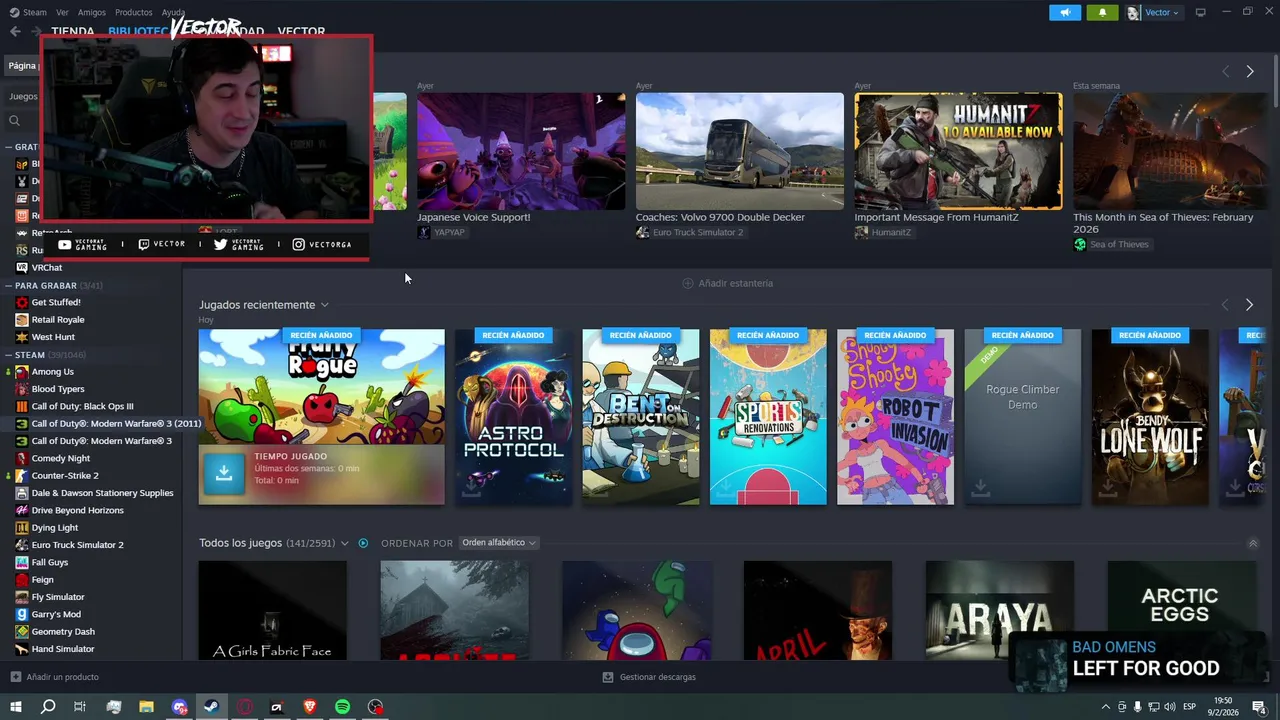Go back with the navigation arrow
Screen dimensions: 1280x720
tap(15, 31)
